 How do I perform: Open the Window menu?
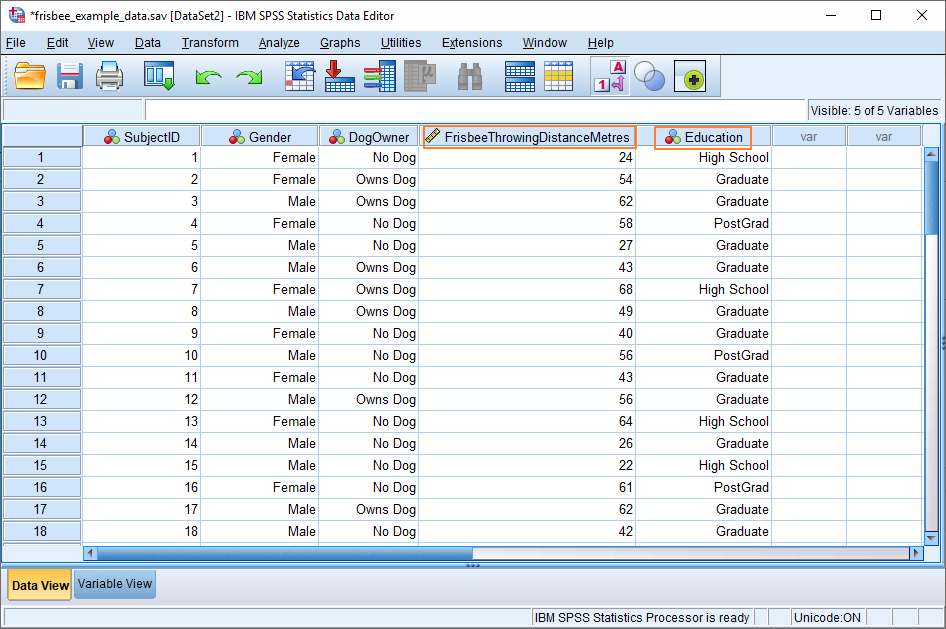coord(544,43)
